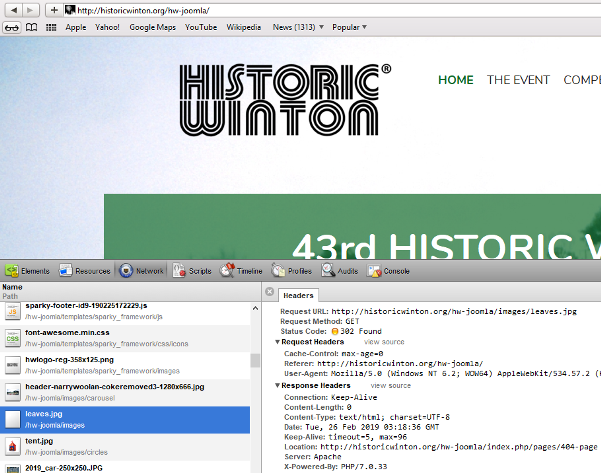
Task: Show the Console panel
Action: coord(389,271)
